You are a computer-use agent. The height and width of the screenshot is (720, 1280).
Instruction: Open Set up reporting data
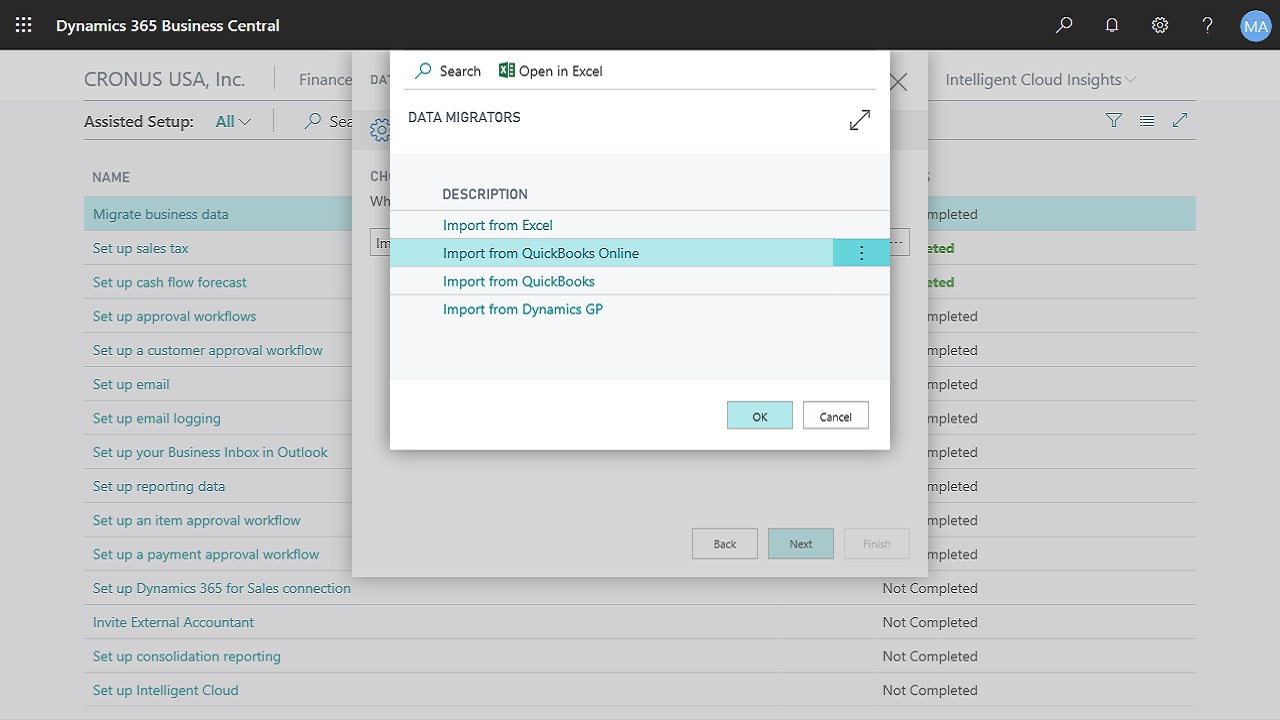click(x=159, y=486)
